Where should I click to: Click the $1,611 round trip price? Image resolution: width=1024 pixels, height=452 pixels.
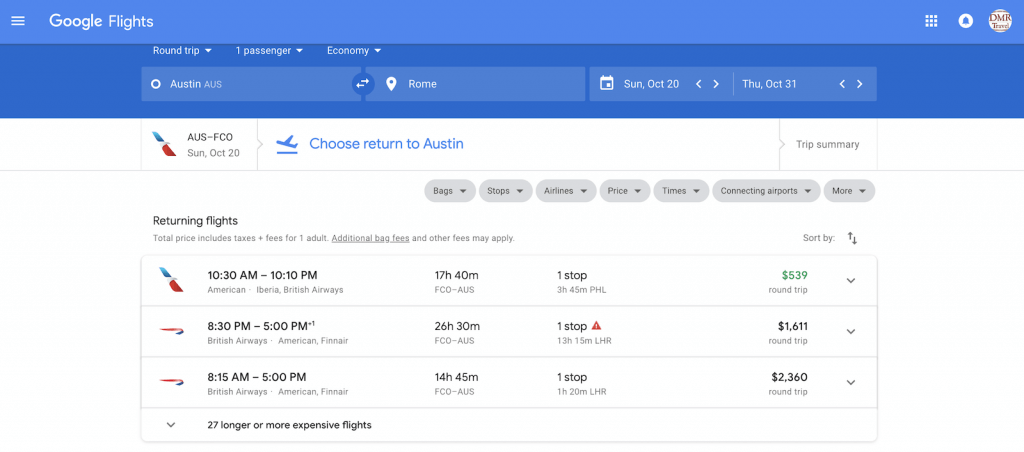[792, 326]
